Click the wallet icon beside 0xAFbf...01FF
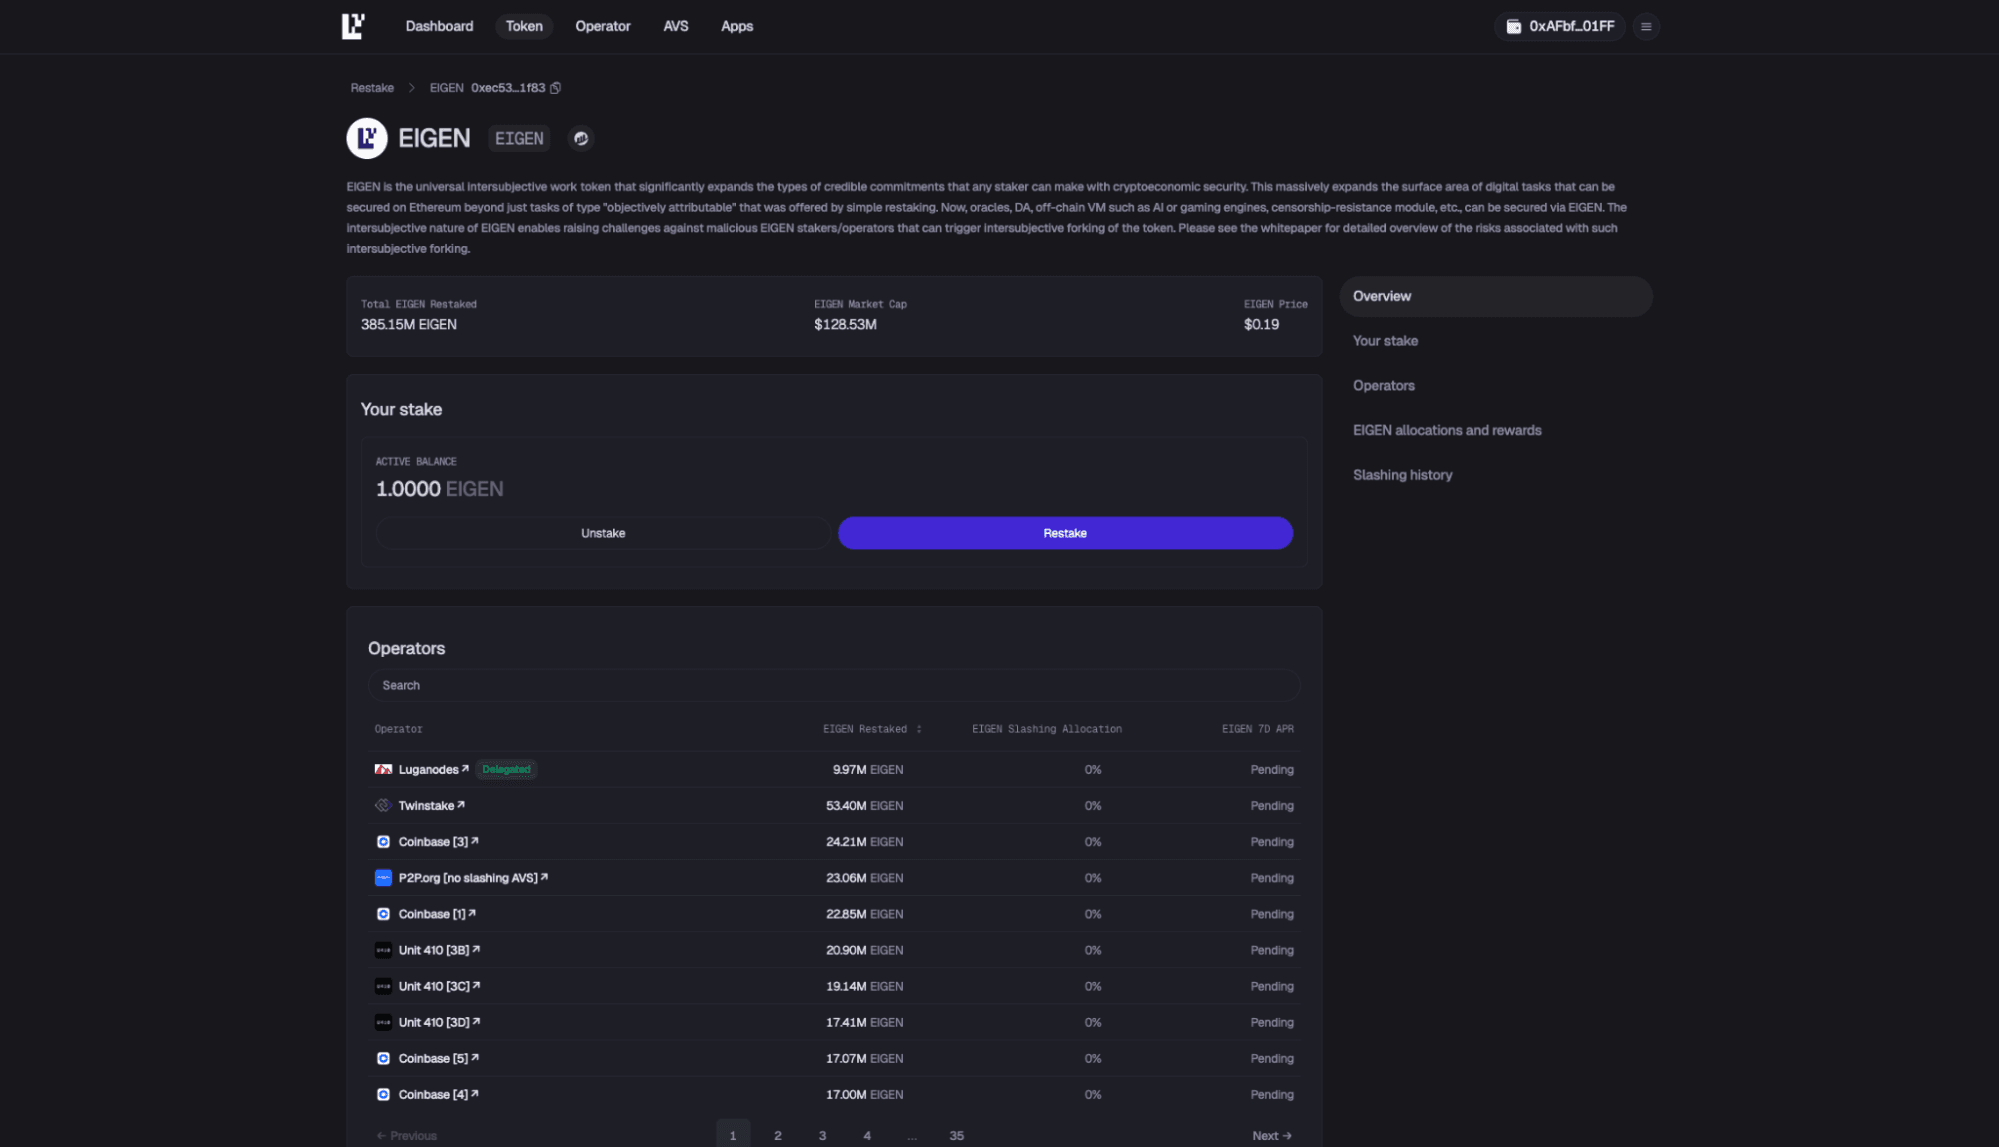Viewport: 1999px width, 1147px height. pyautogui.click(x=1513, y=26)
